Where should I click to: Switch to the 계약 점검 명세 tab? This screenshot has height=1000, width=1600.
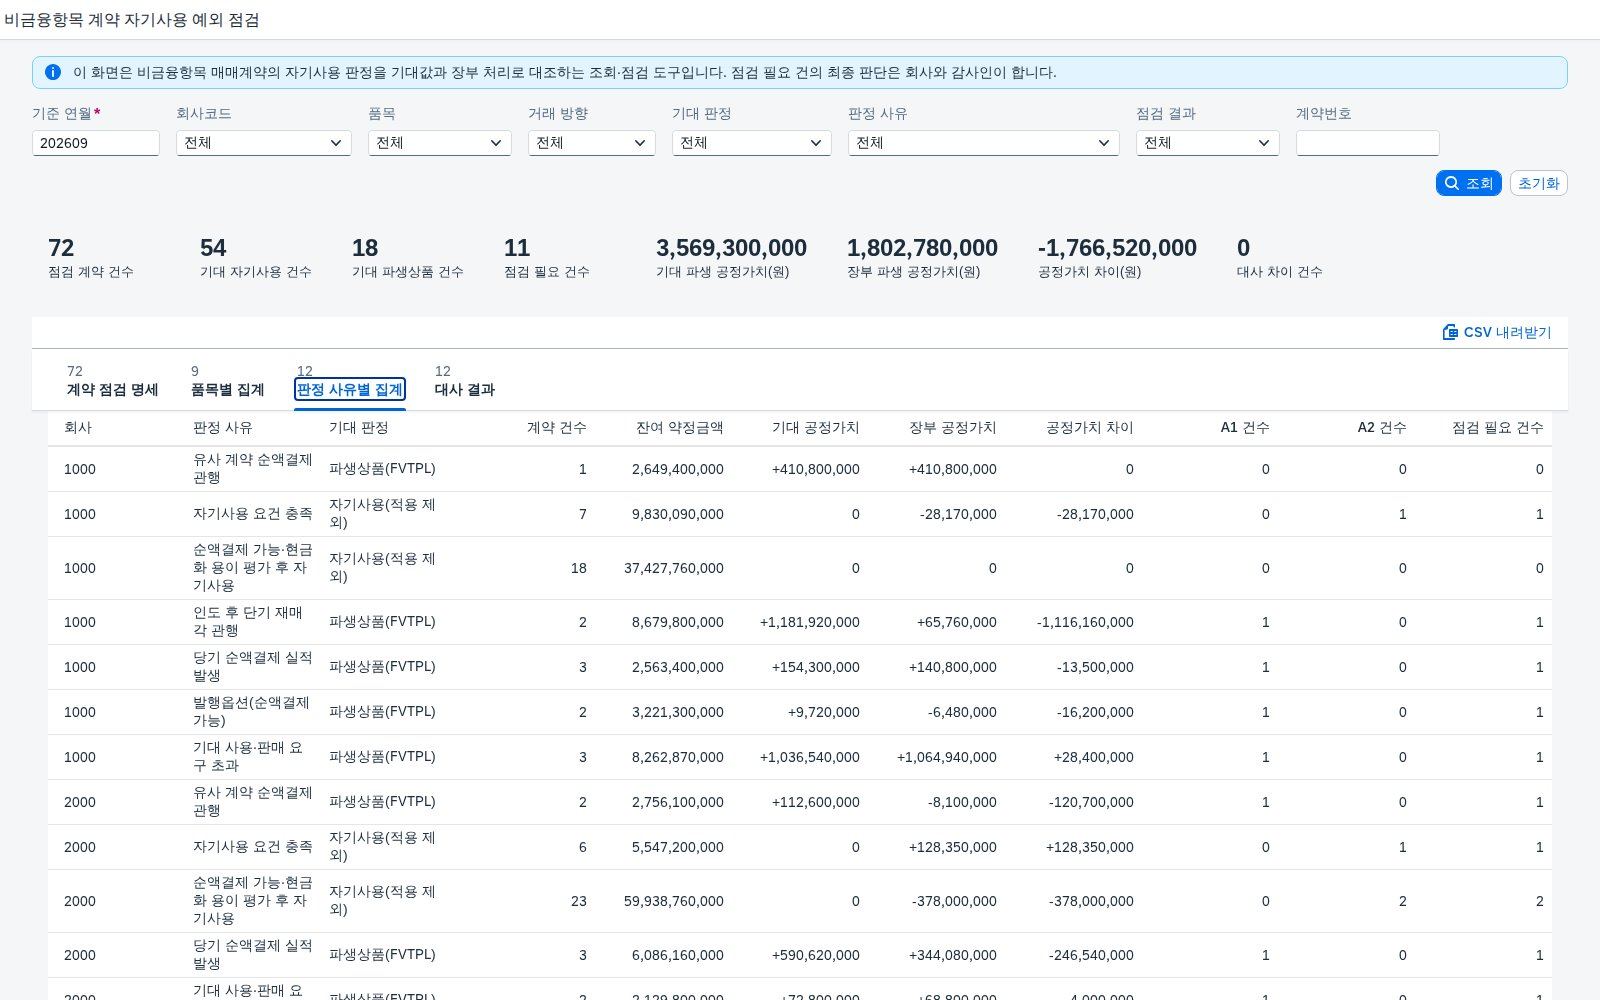(x=112, y=389)
